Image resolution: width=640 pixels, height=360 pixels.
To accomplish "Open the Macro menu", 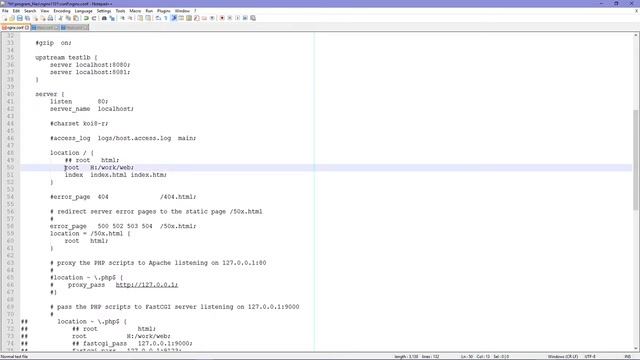I will click(135, 11).
